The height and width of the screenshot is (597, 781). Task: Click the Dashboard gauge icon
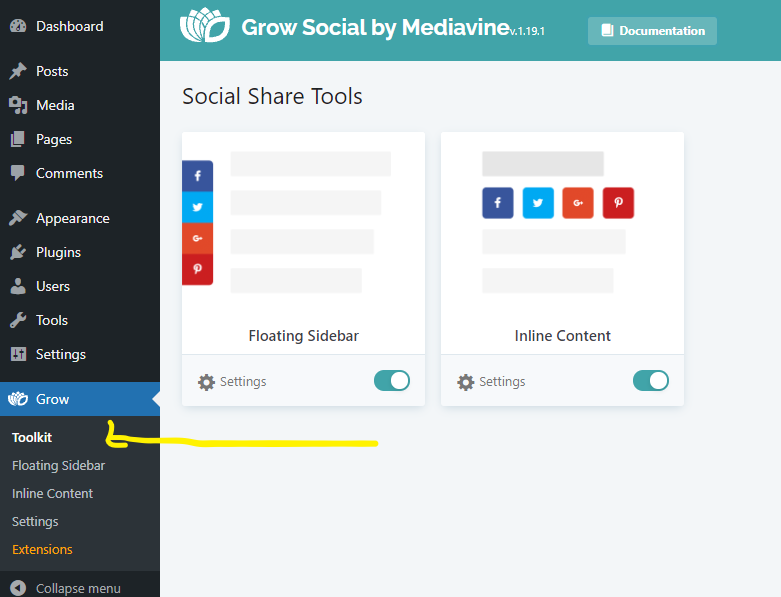(x=18, y=26)
